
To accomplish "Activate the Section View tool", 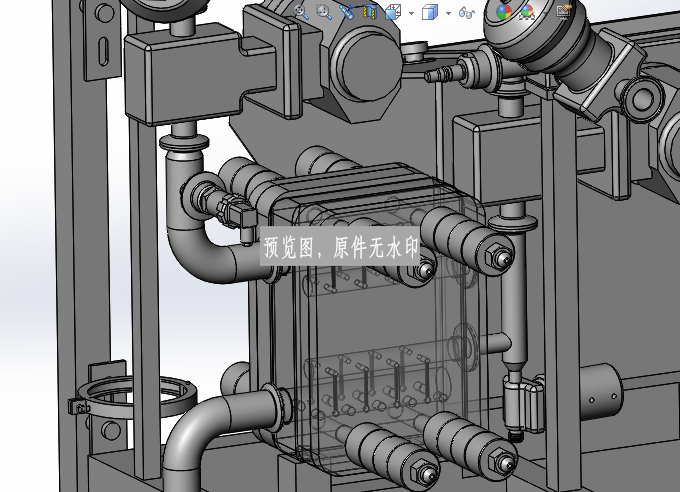I will (x=369, y=12).
